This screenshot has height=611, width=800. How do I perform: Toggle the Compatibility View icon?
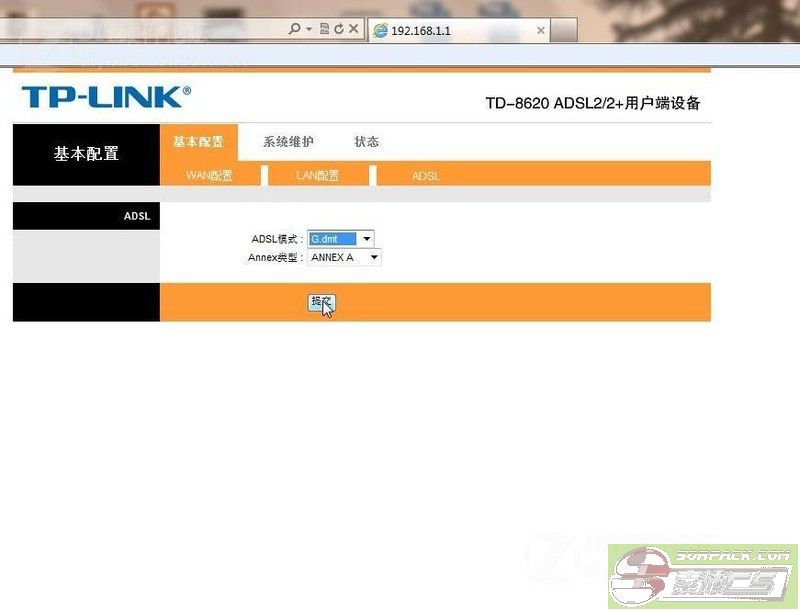324,29
